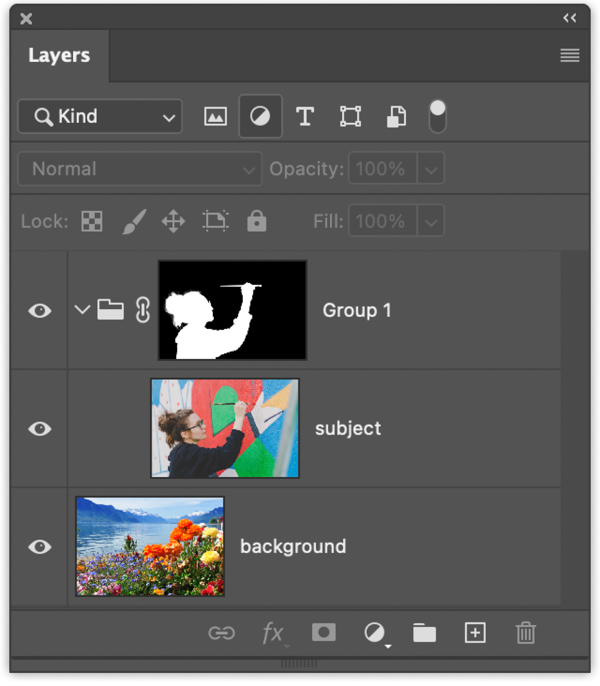Unlink mask chain icon on Group 1

point(143,310)
